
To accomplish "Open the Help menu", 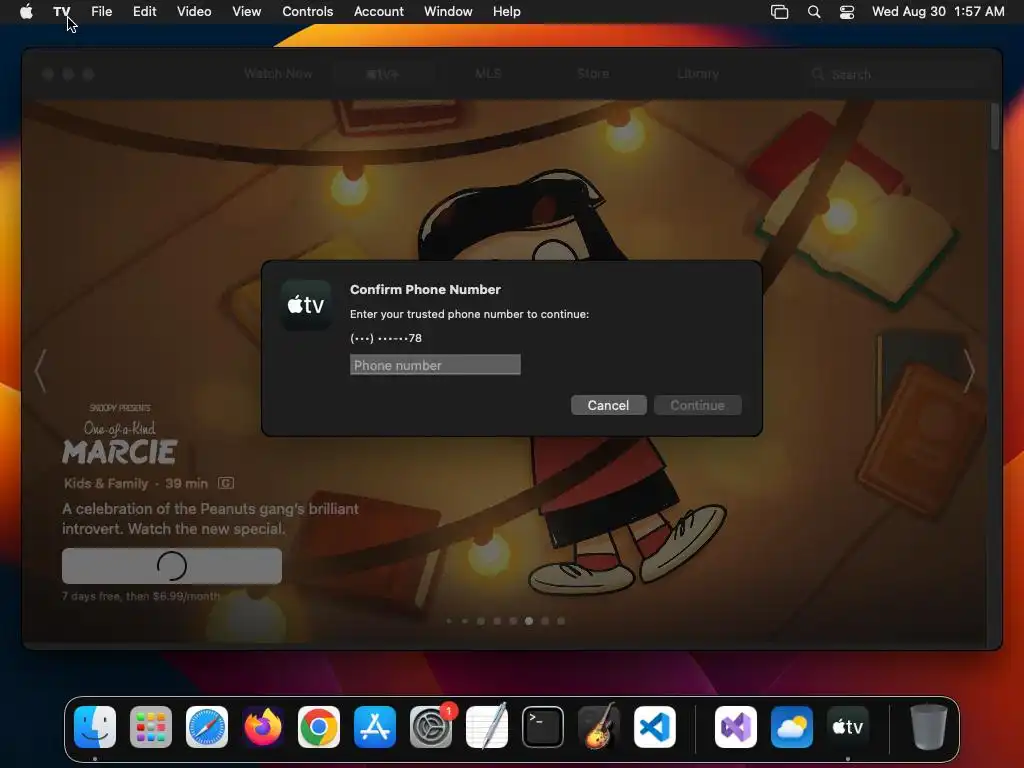I will pos(506,11).
